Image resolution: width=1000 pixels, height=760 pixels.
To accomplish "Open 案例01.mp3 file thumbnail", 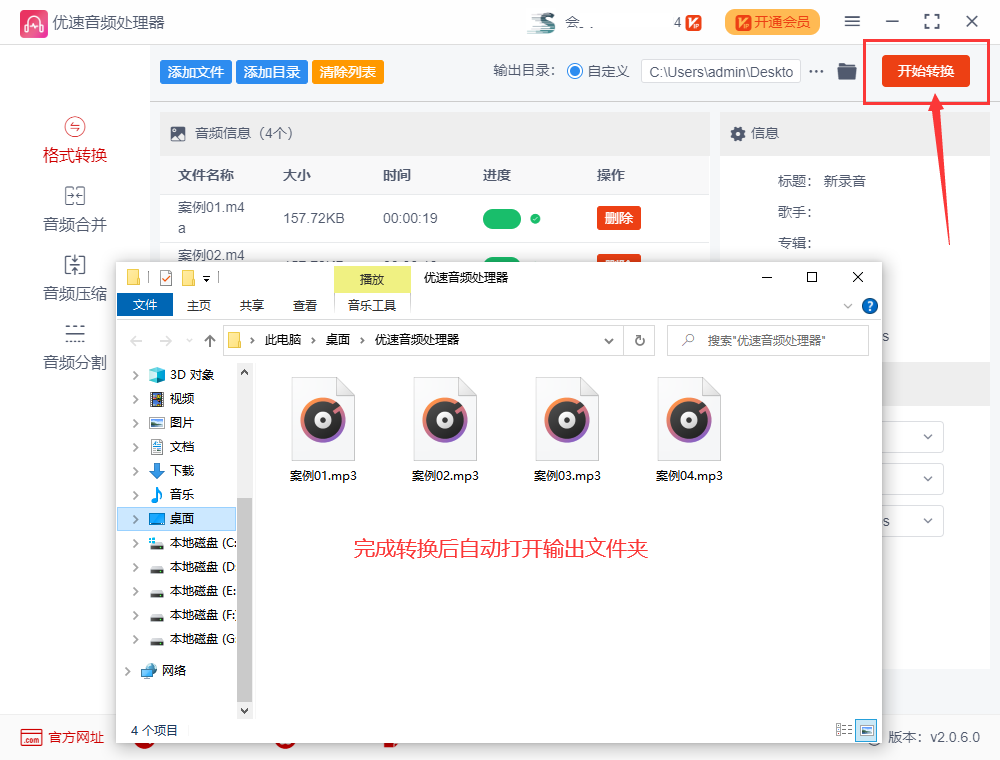I will point(323,419).
